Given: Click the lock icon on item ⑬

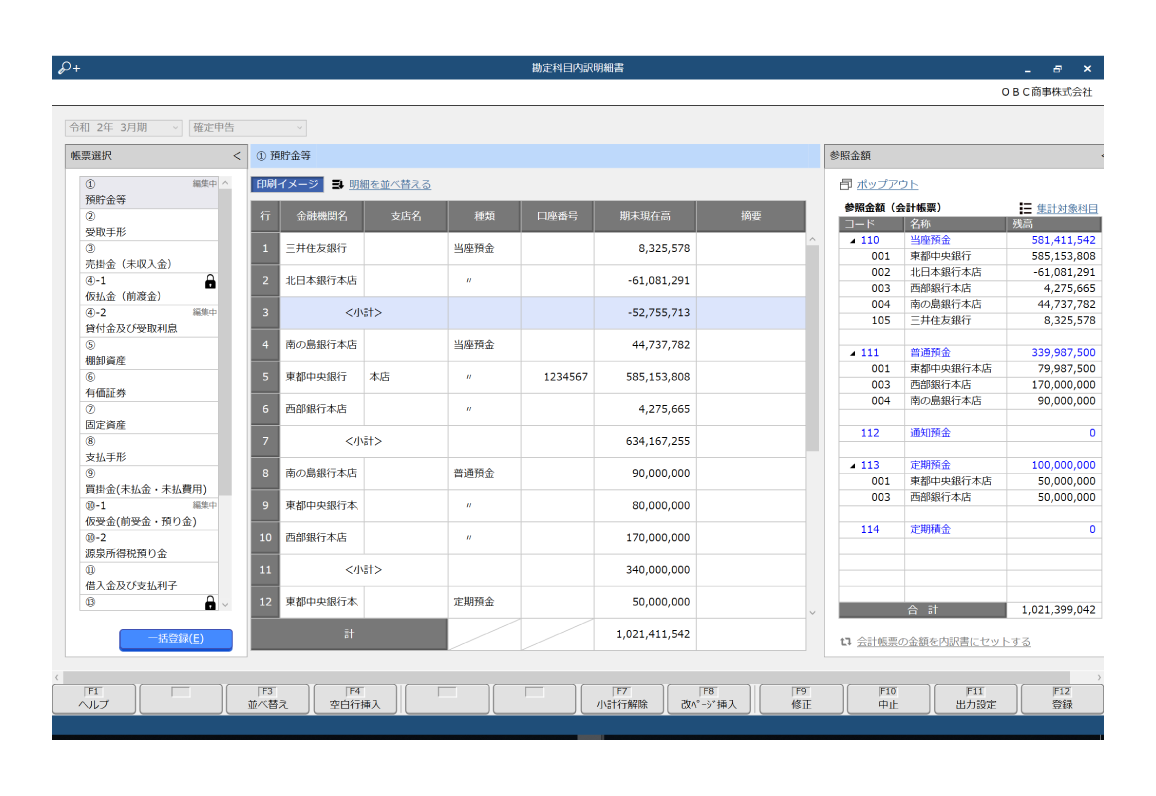Looking at the screenshot, I should coord(210,603).
